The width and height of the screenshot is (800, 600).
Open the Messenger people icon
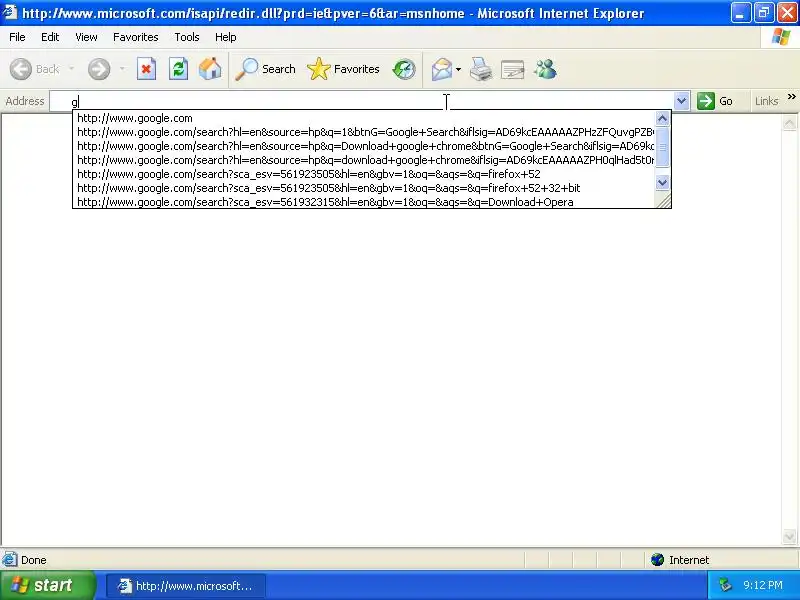(x=545, y=69)
